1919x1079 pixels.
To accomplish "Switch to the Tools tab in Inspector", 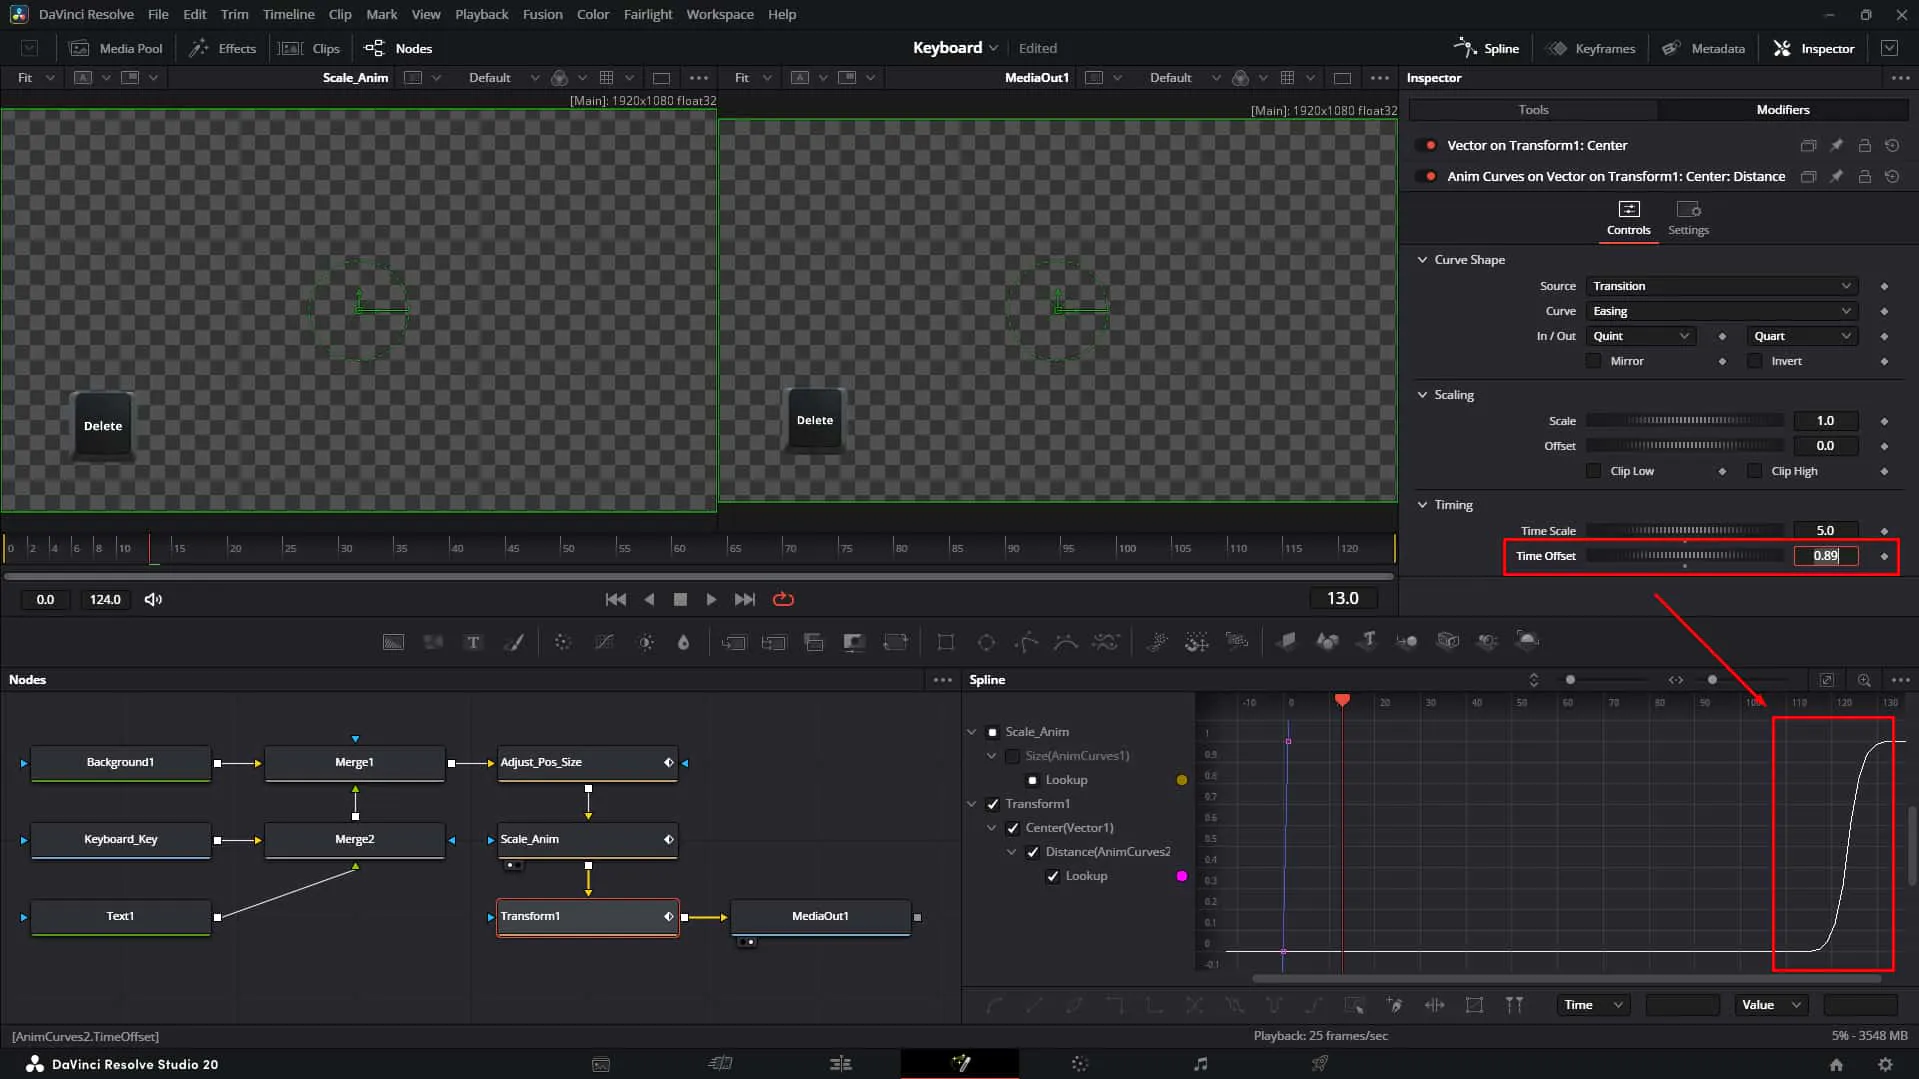I will (1532, 110).
